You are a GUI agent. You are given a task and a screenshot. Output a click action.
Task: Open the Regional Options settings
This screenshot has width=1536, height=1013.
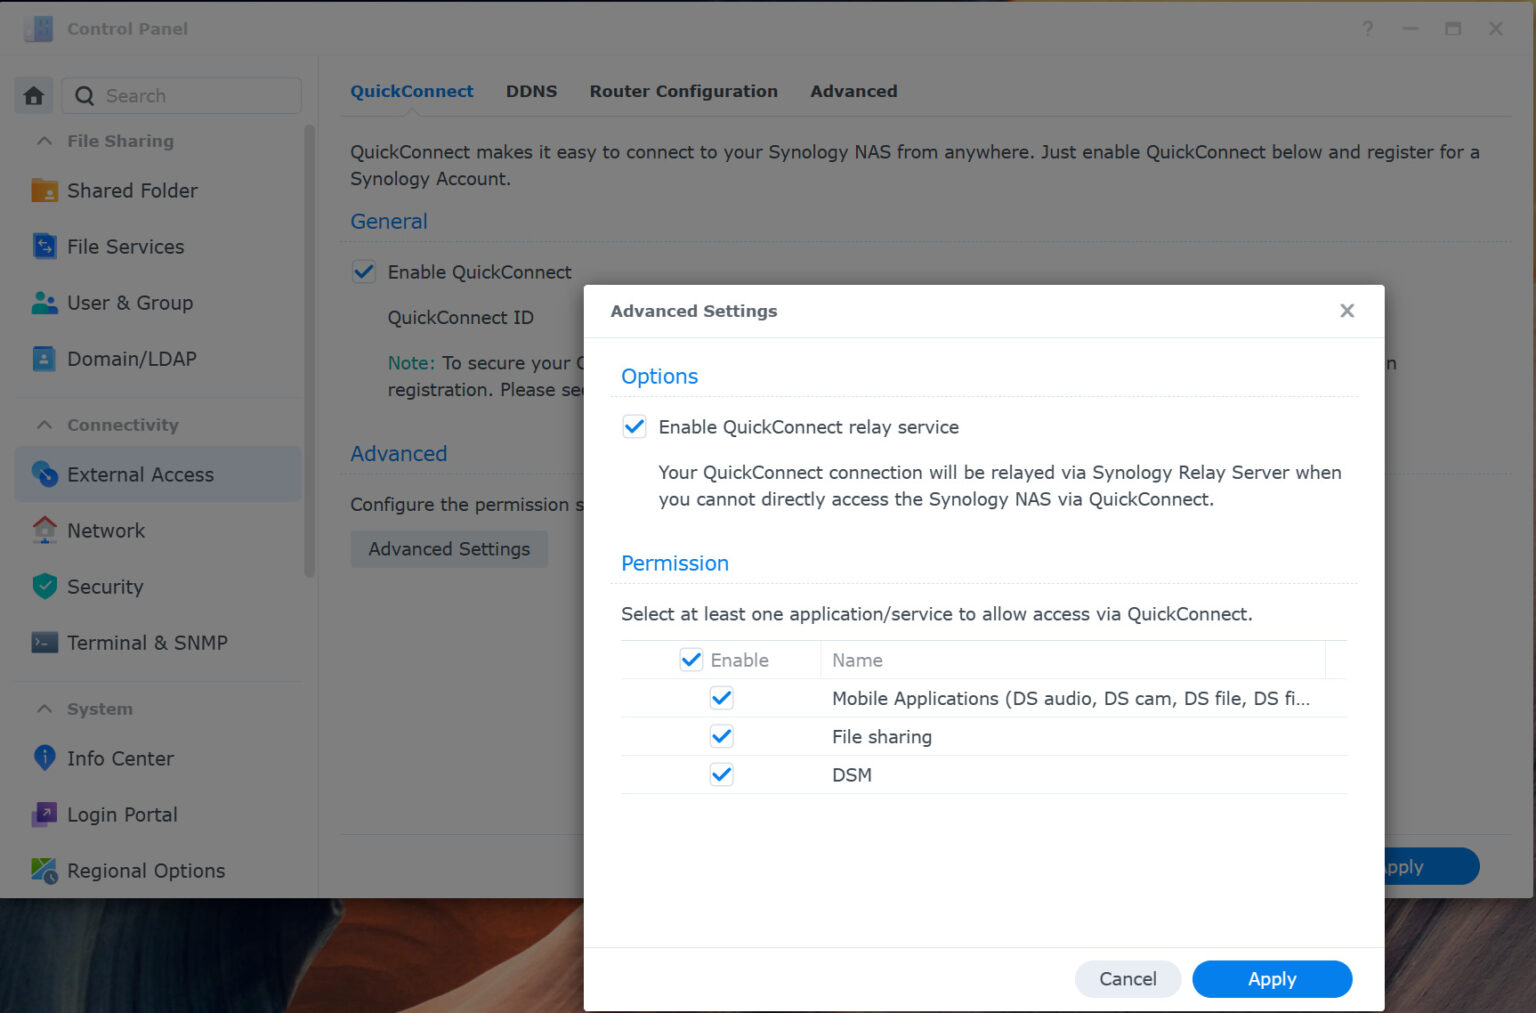(x=145, y=870)
